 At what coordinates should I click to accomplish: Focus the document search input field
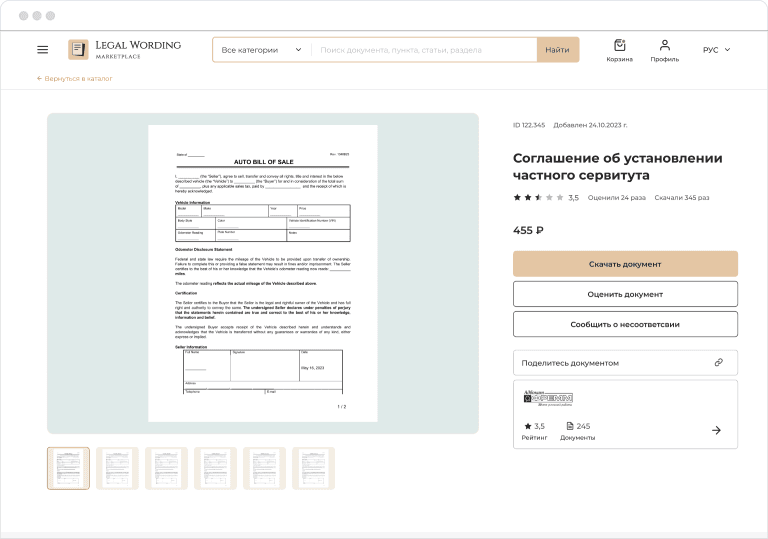pyautogui.click(x=427, y=50)
